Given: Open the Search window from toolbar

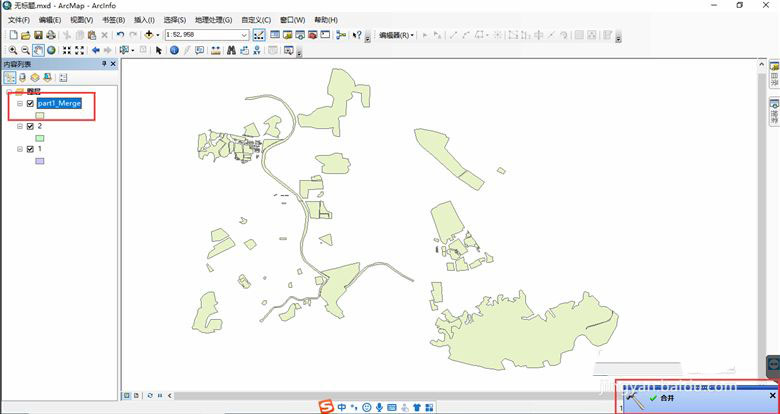Looking at the screenshot, I should pos(300,35).
